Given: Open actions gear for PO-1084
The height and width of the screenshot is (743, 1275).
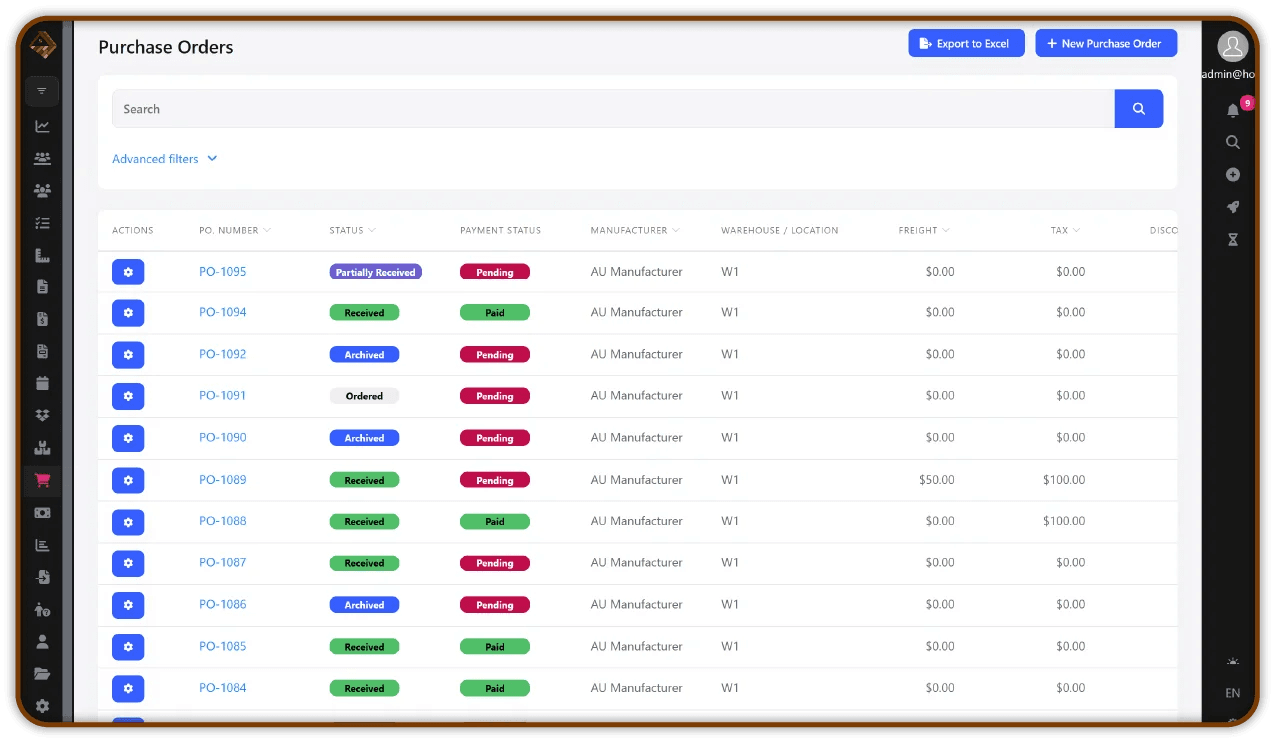Looking at the screenshot, I should point(128,688).
